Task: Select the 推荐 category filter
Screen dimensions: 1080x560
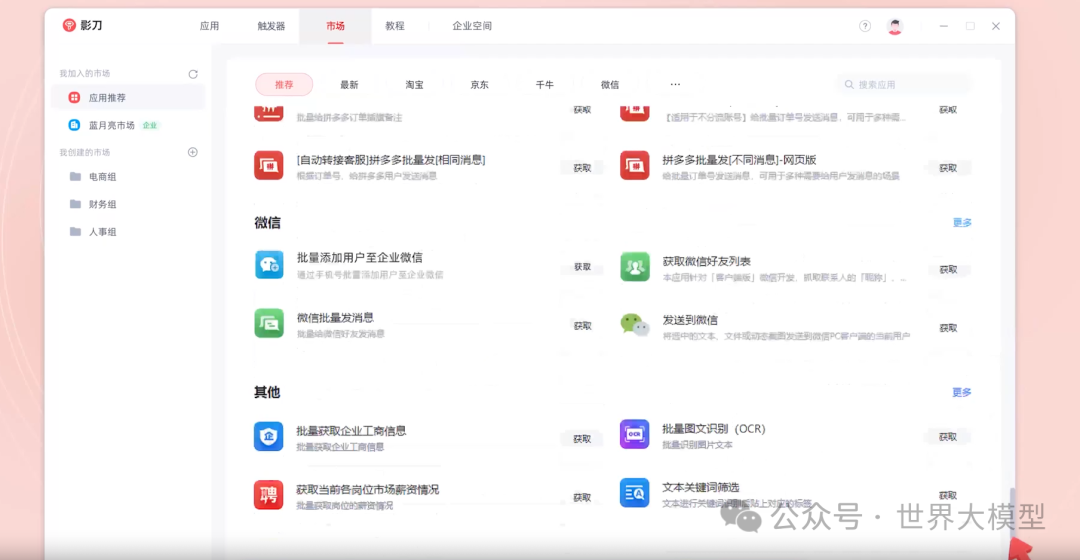Action: tap(284, 85)
